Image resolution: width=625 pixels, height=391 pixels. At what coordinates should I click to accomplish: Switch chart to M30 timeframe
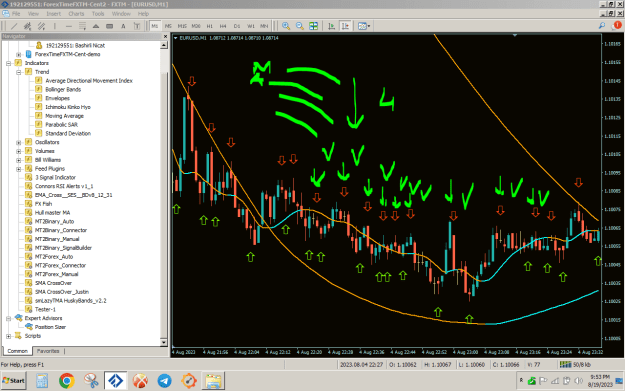tap(196, 26)
